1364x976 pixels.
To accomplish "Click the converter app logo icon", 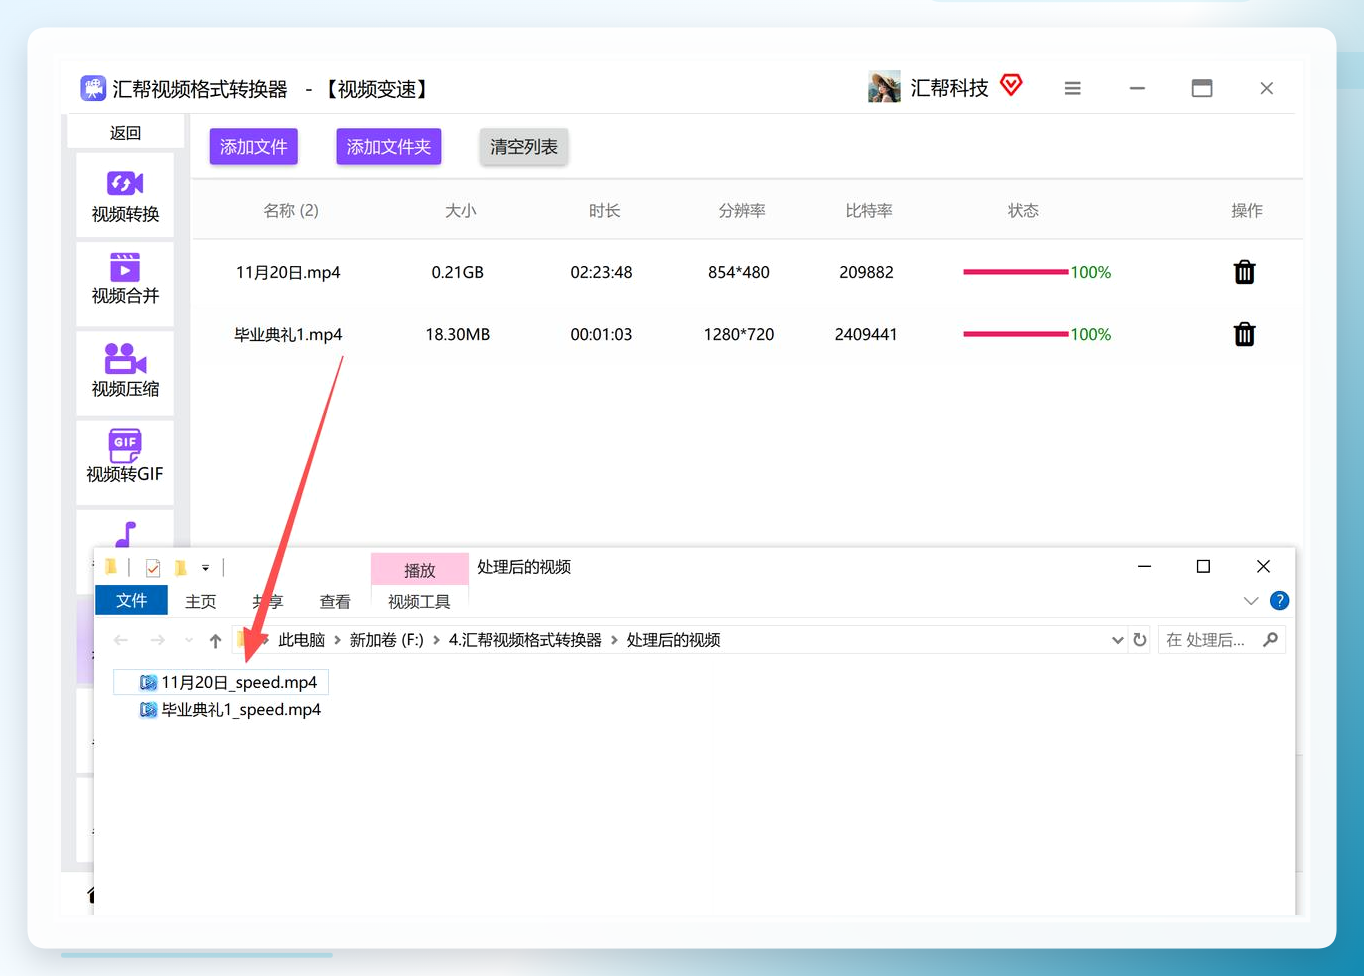I will (x=93, y=88).
